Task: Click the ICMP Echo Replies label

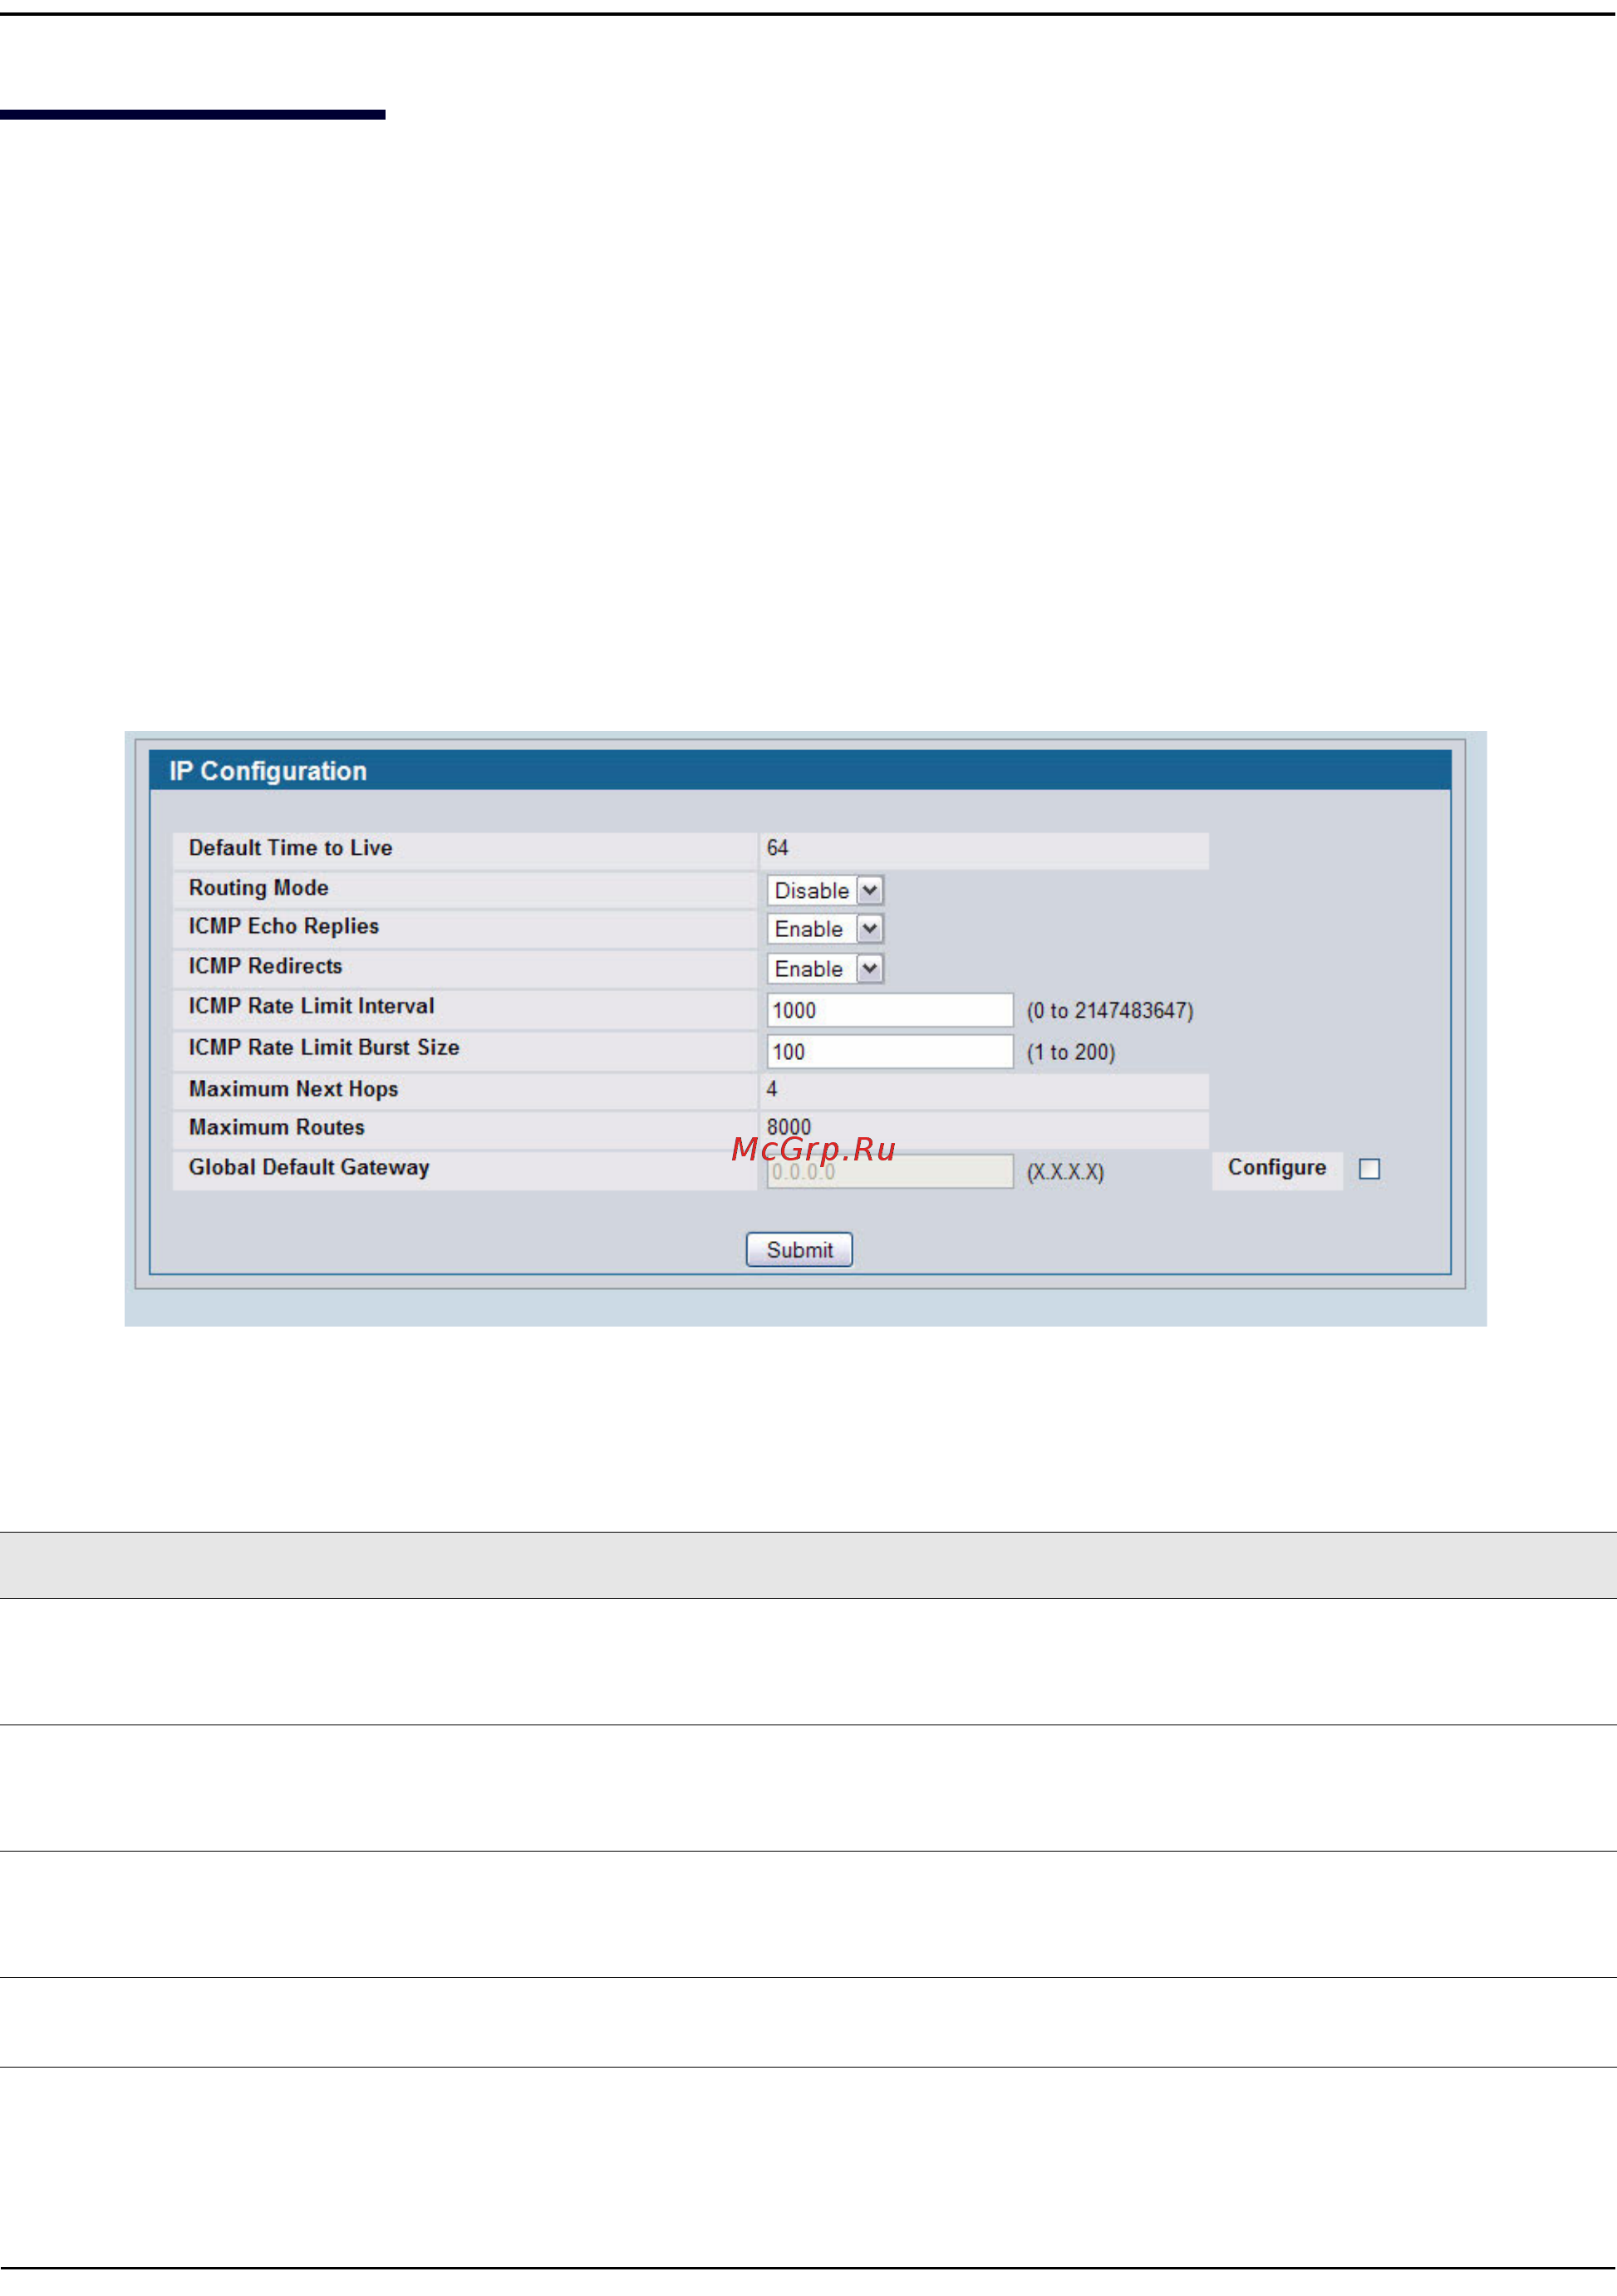Action: point(284,926)
